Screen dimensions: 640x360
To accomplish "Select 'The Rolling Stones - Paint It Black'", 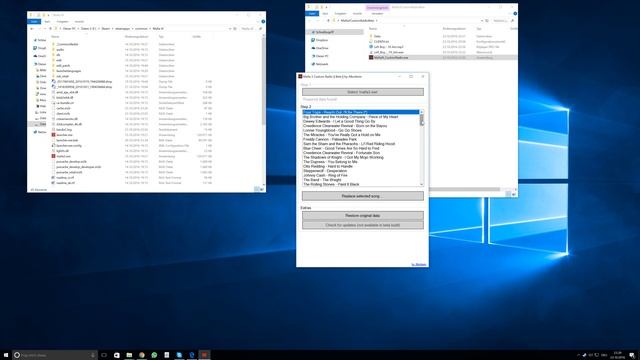I will [x=331, y=184].
